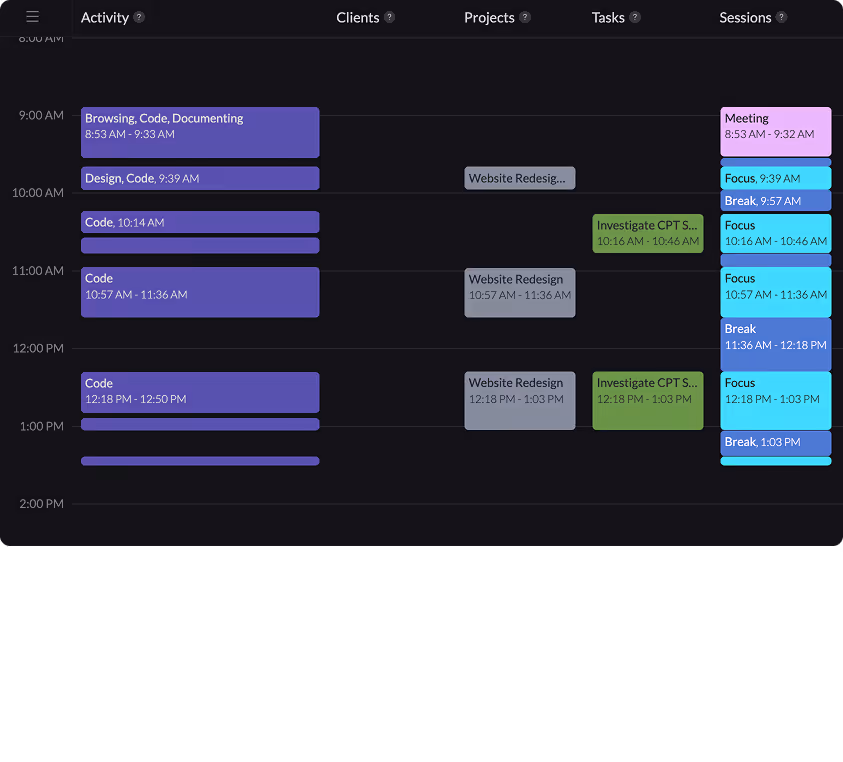Click the Activity help question icon
This screenshot has width=843, height=762.
(139, 17)
